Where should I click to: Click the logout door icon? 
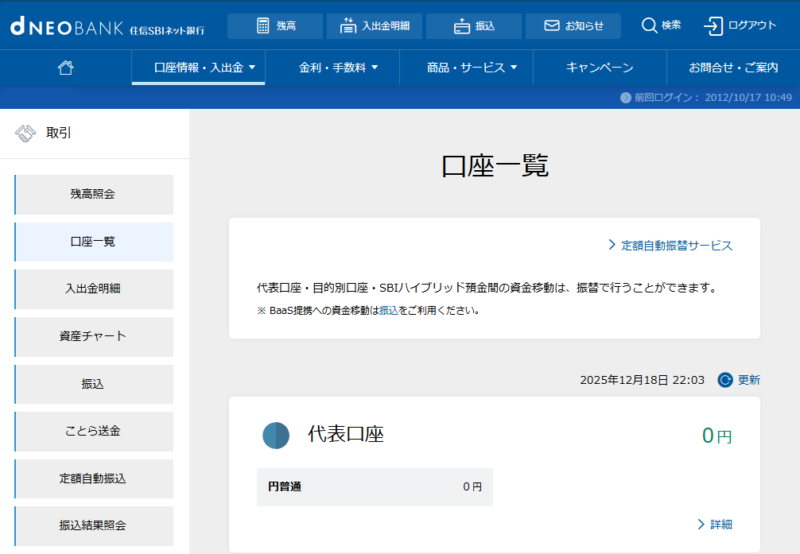click(x=714, y=26)
